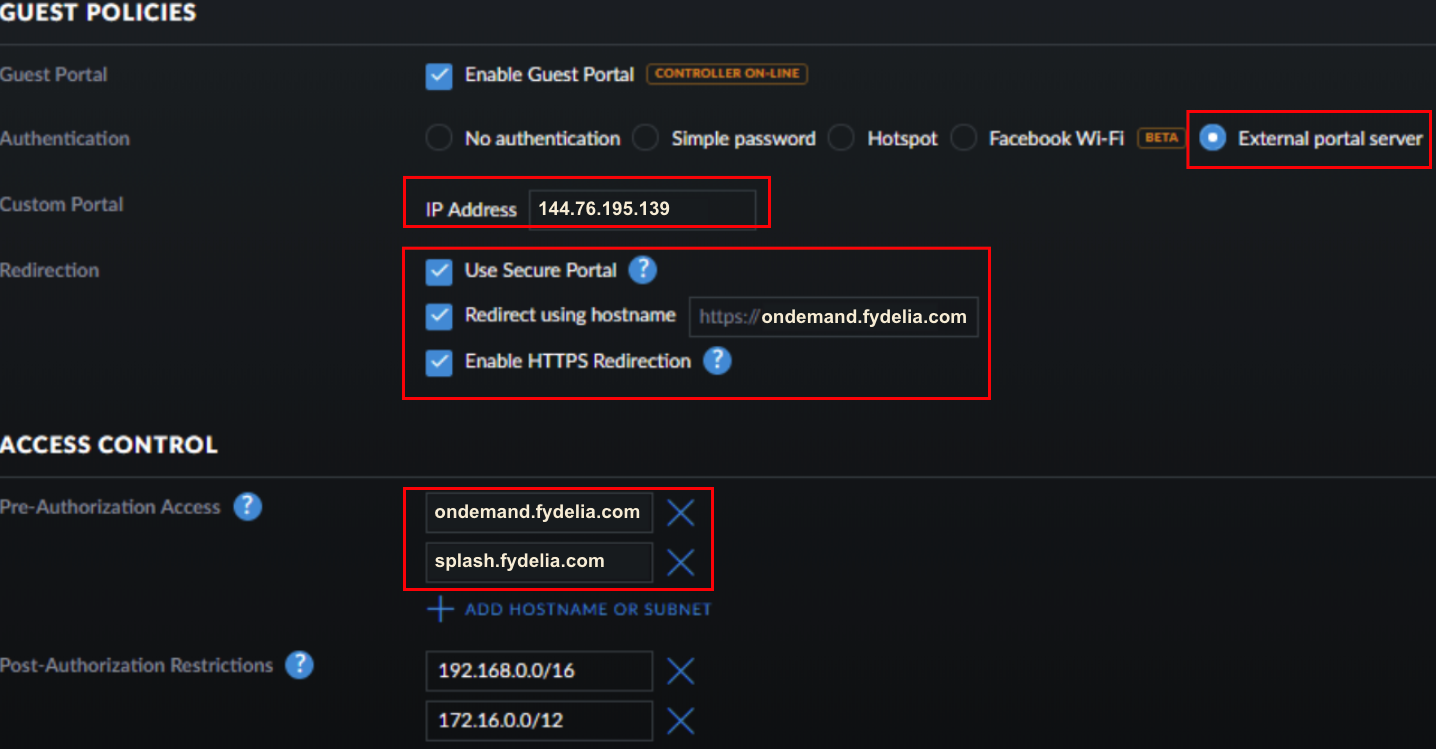Open Post-Authorization Restrictions help icon
Image resolution: width=1436 pixels, height=749 pixels.
[299, 665]
